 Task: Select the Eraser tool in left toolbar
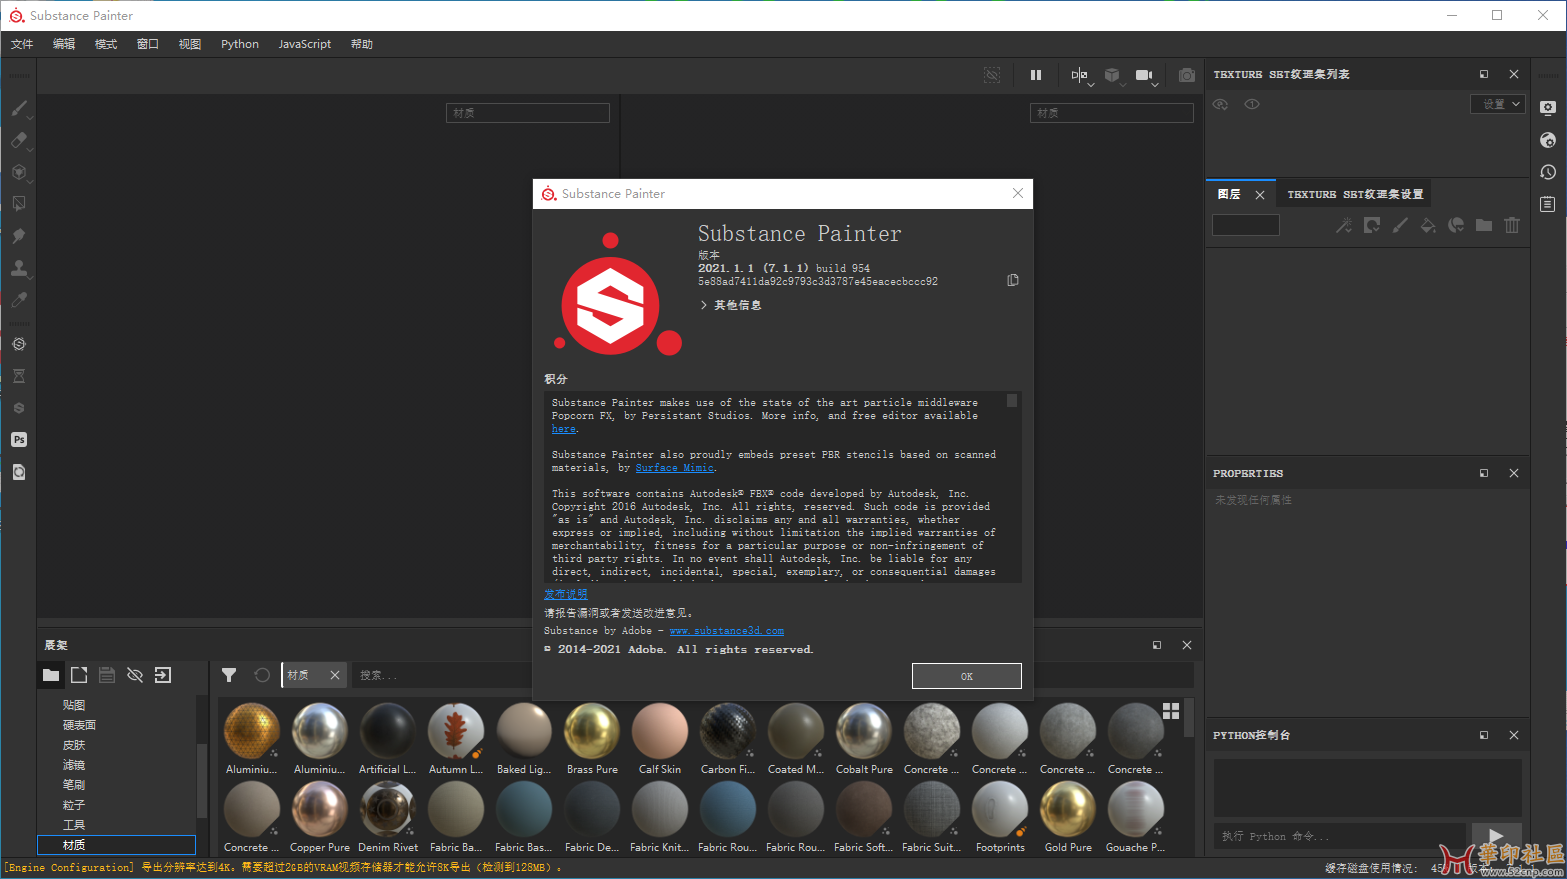(19, 140)
